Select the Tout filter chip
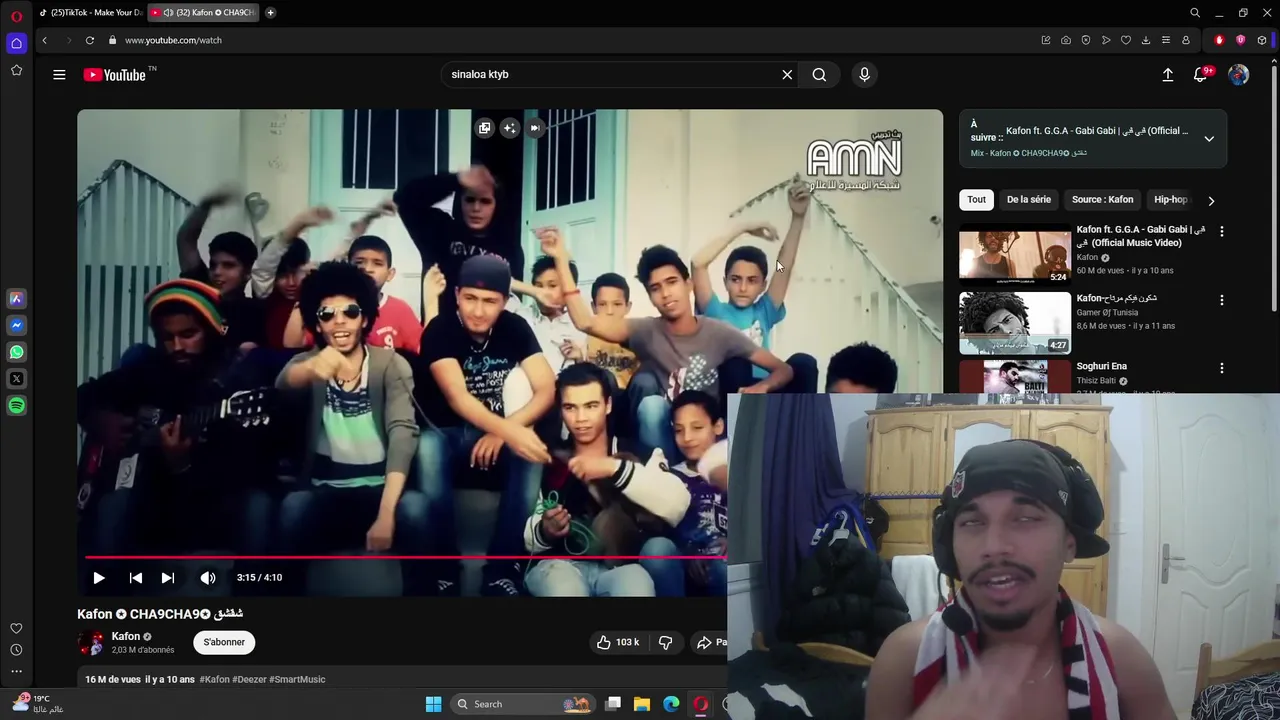 pyautogui.click(x=976, y=199)
